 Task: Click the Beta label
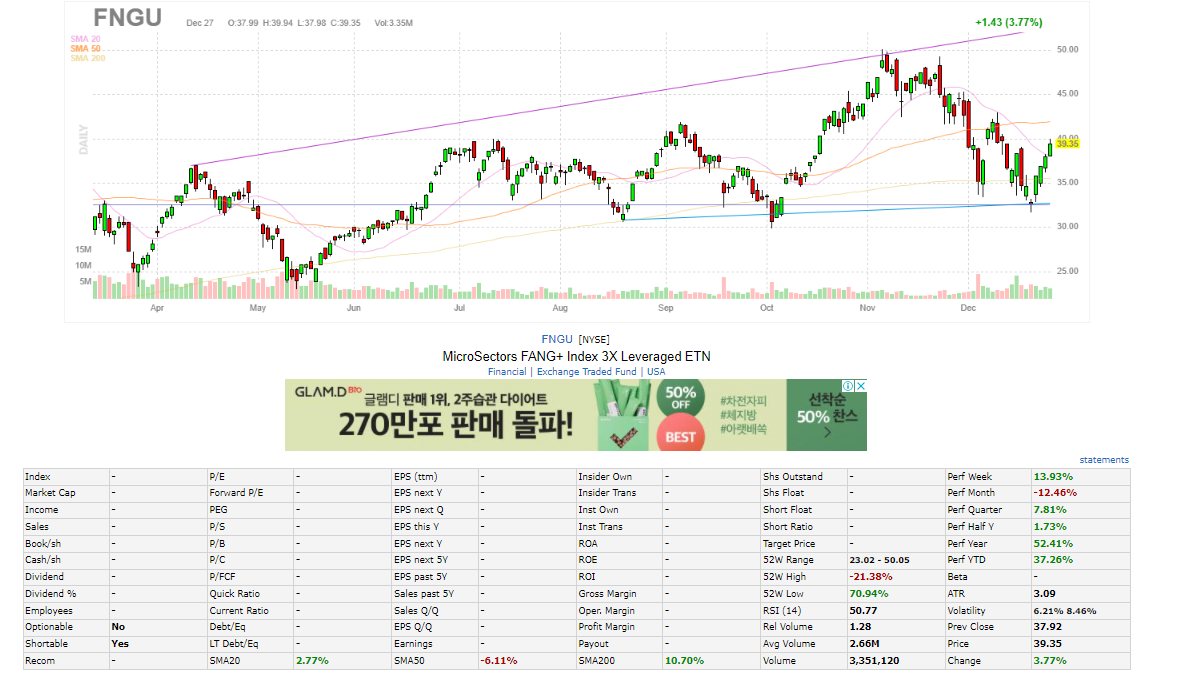click(957, 577)
